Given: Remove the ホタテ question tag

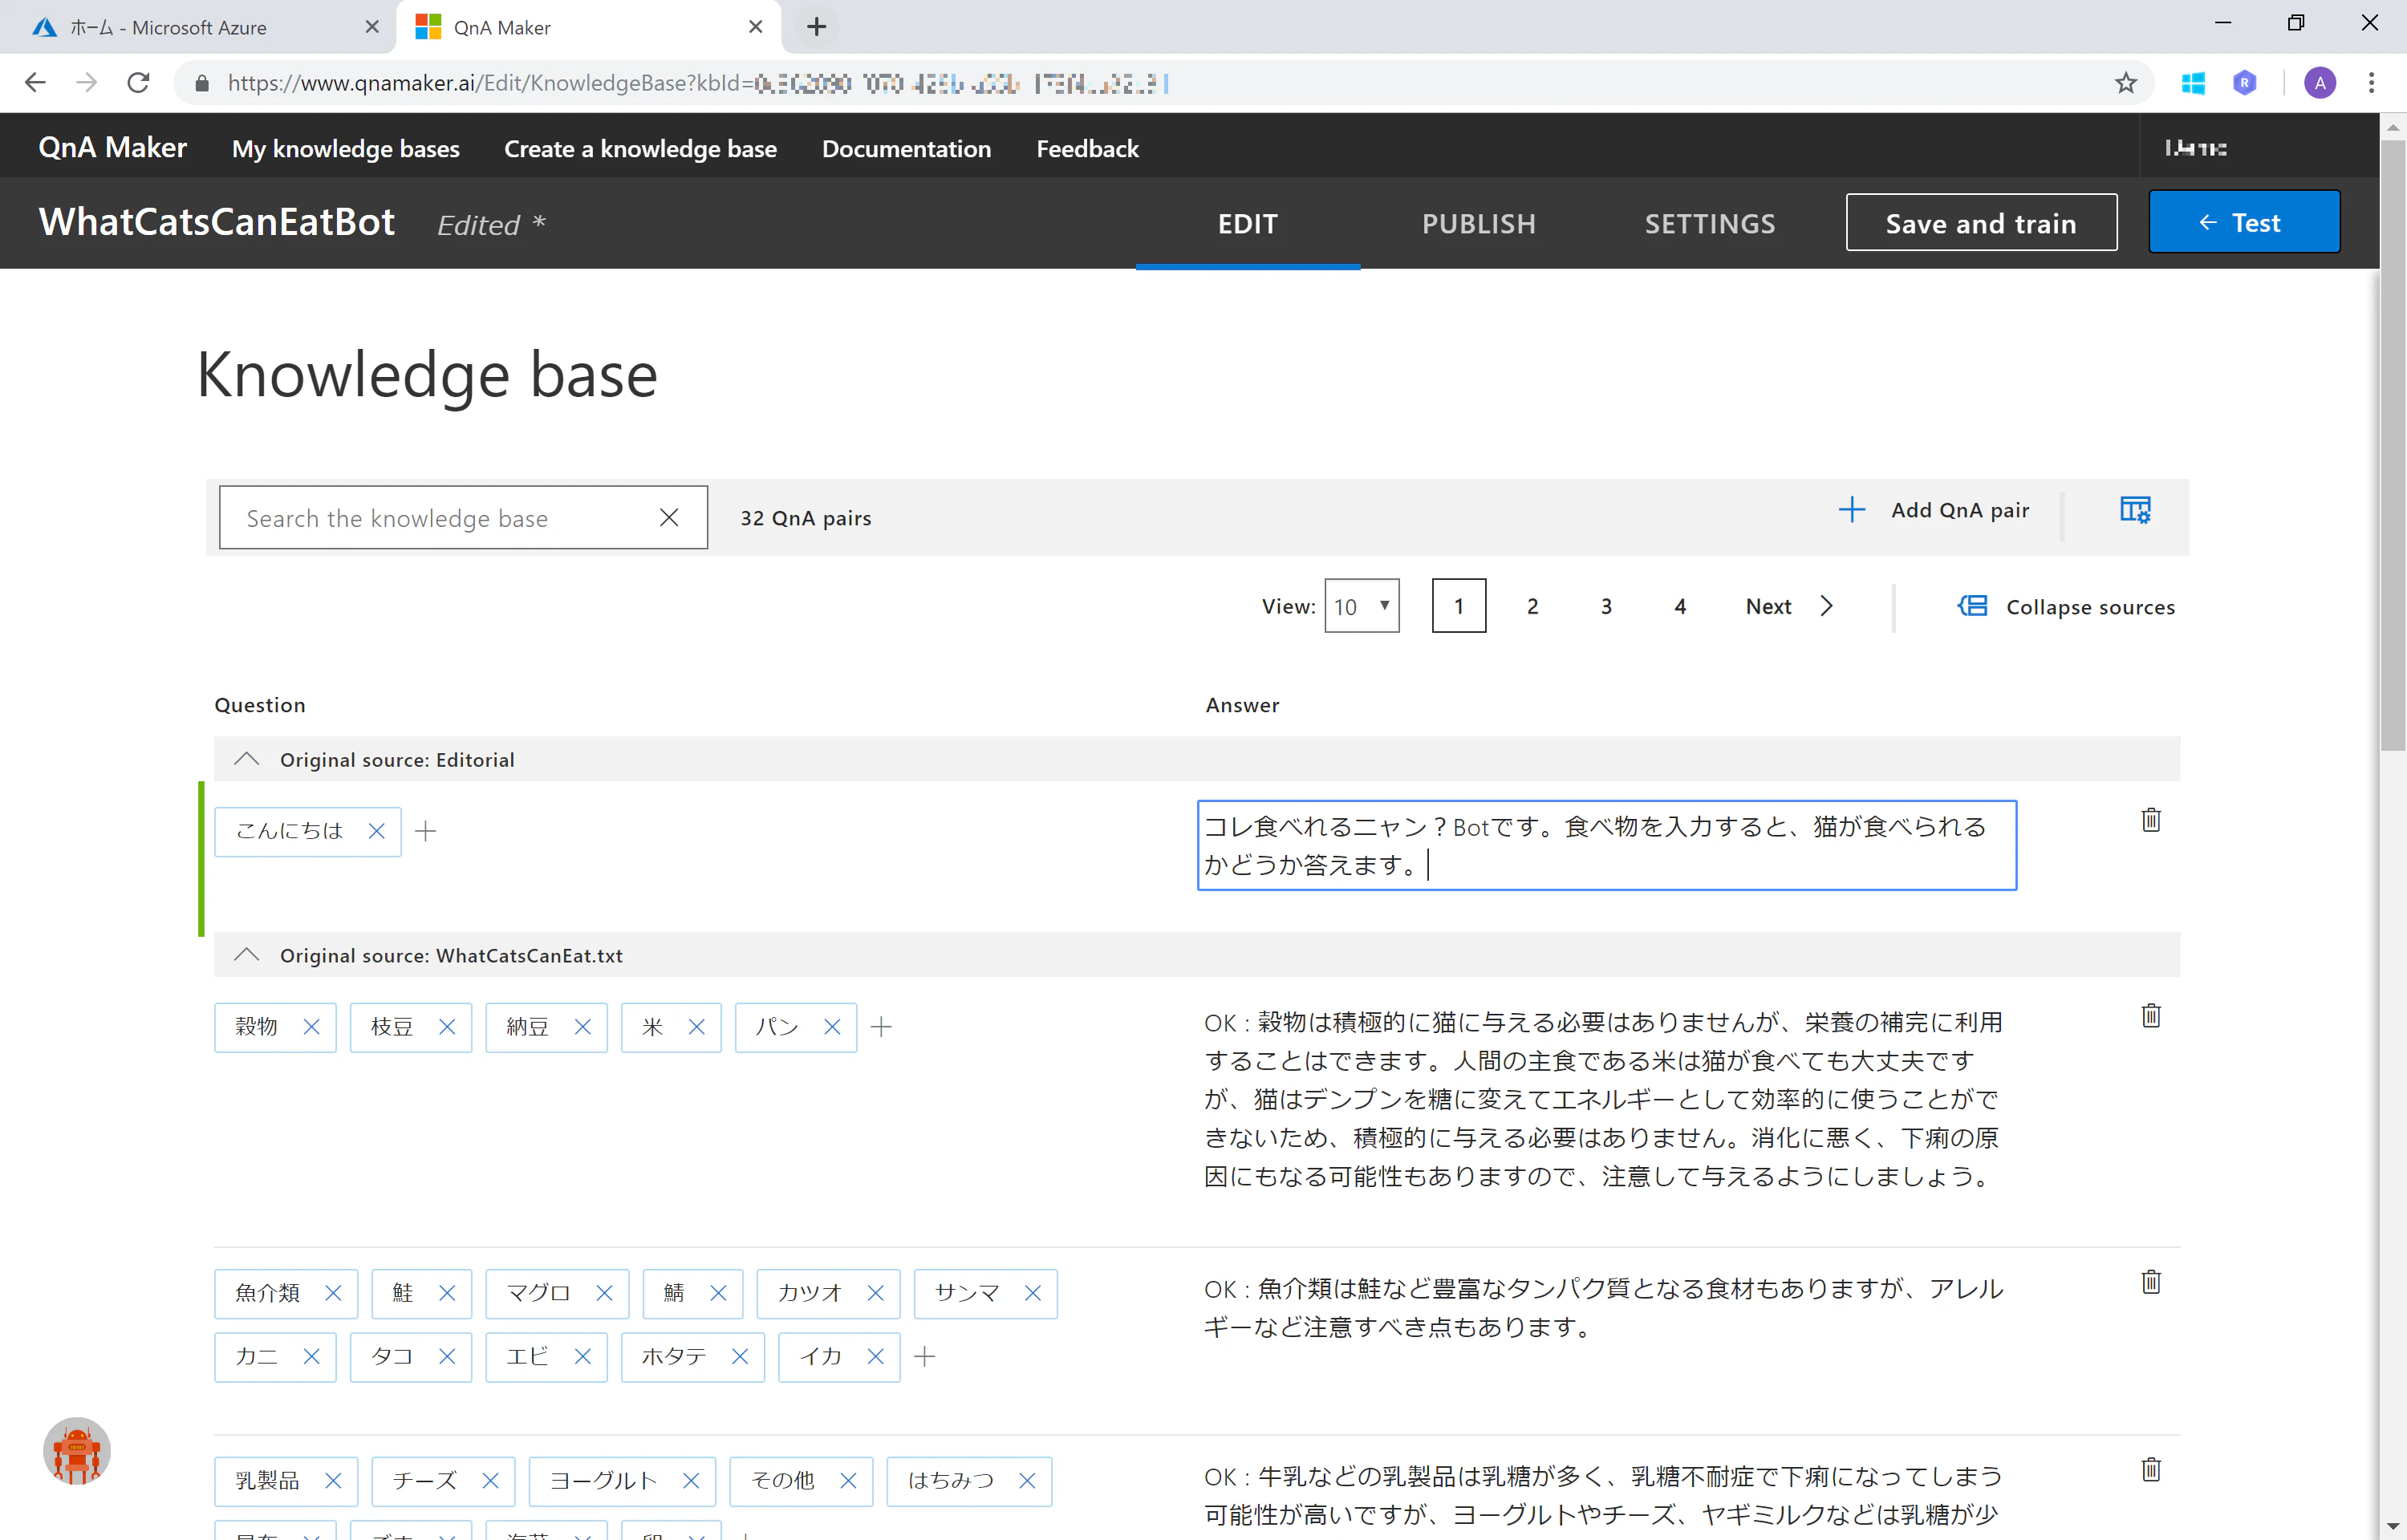Looking at the screenshot, I should pos(740,1357).
